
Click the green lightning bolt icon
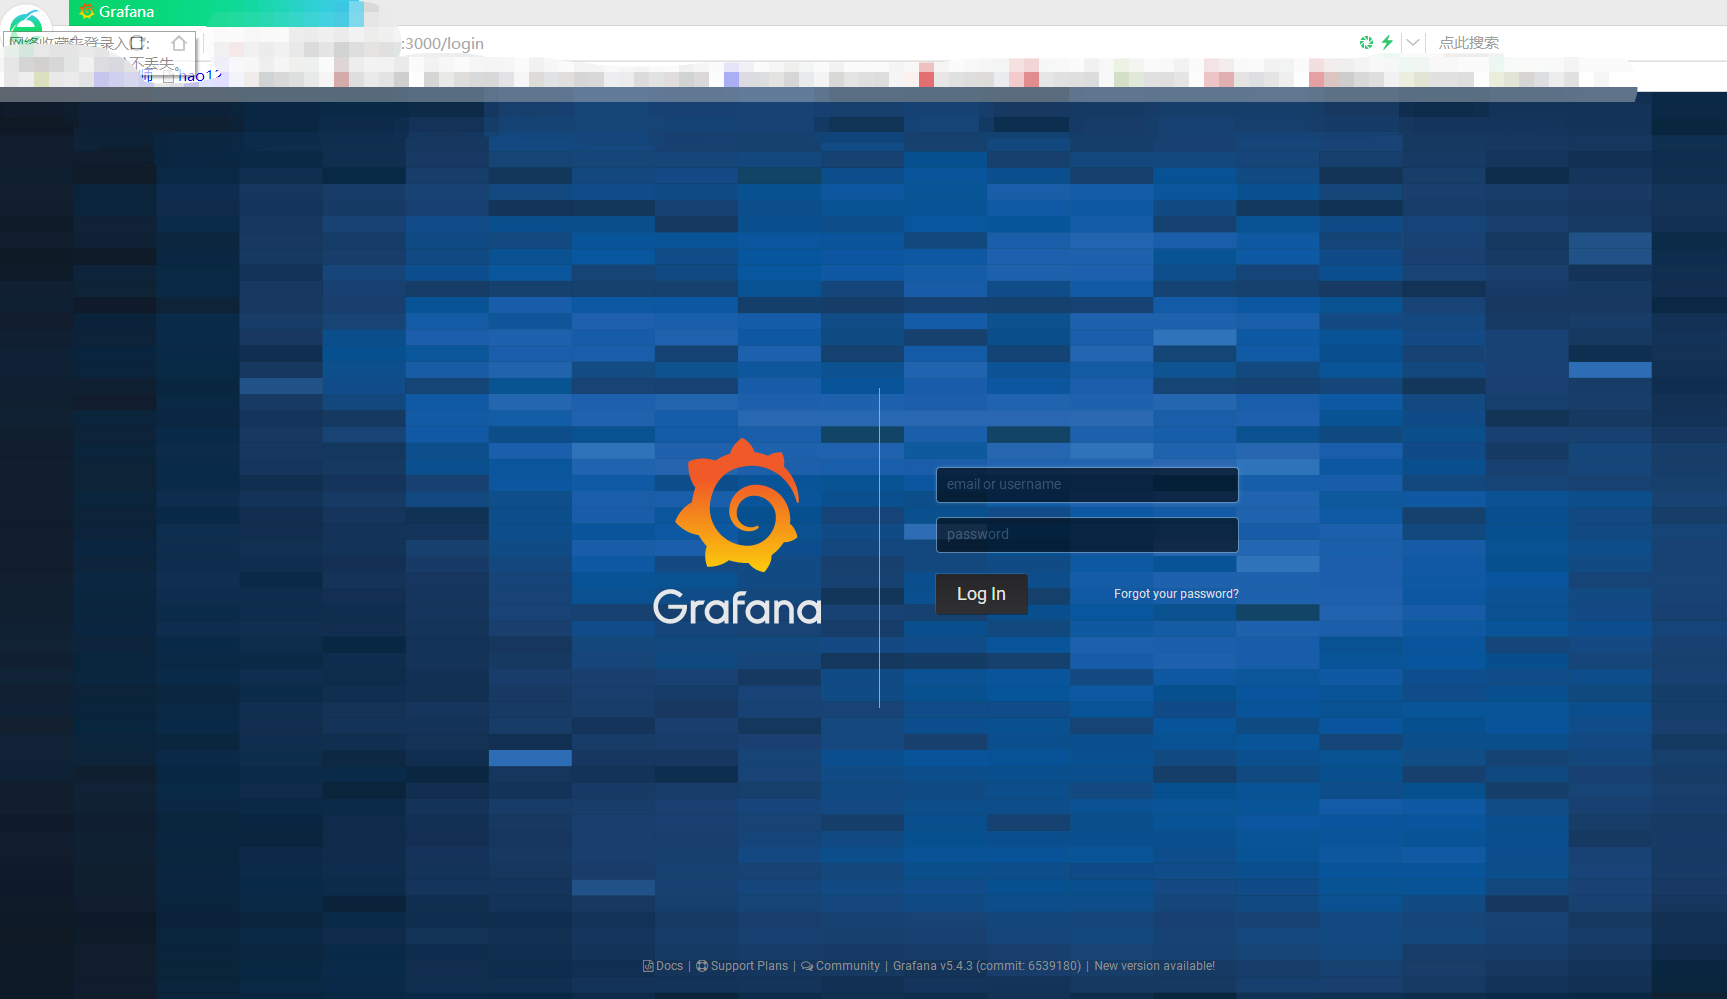point(1387,42)
